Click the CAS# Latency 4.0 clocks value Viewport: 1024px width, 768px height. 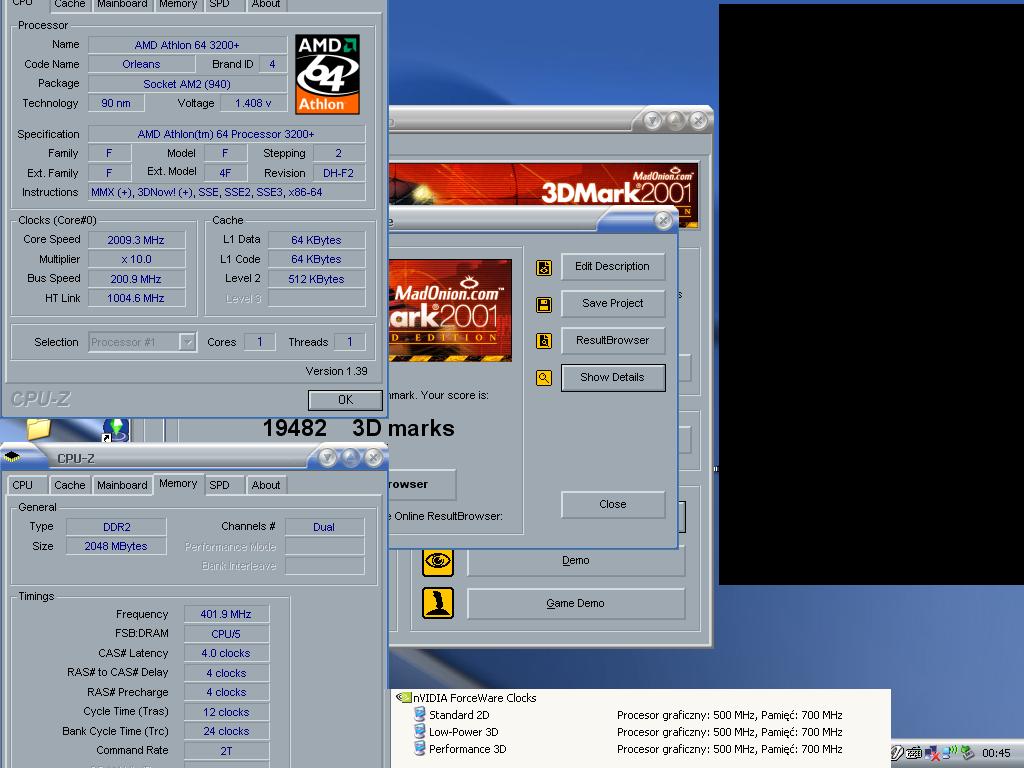point(226,653)
